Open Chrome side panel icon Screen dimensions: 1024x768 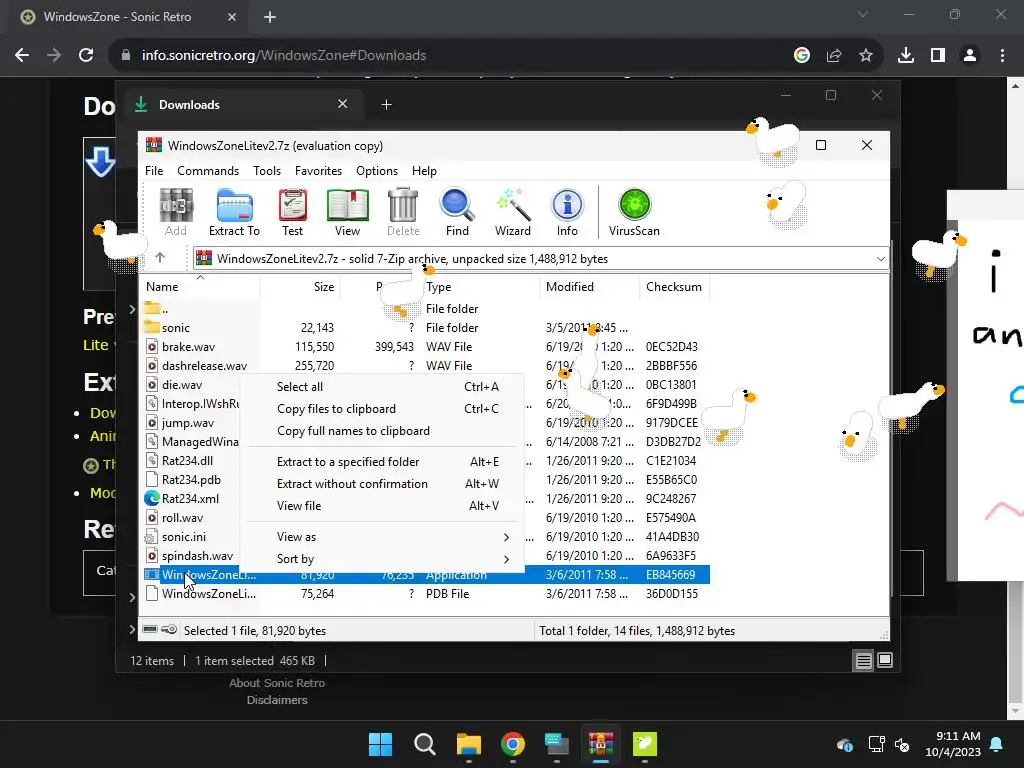point(938,56)
